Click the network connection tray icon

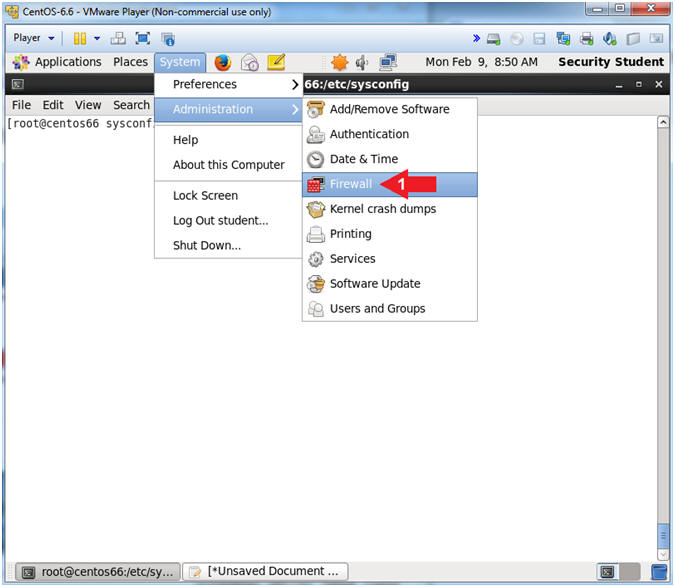click(x=388, y=63)
